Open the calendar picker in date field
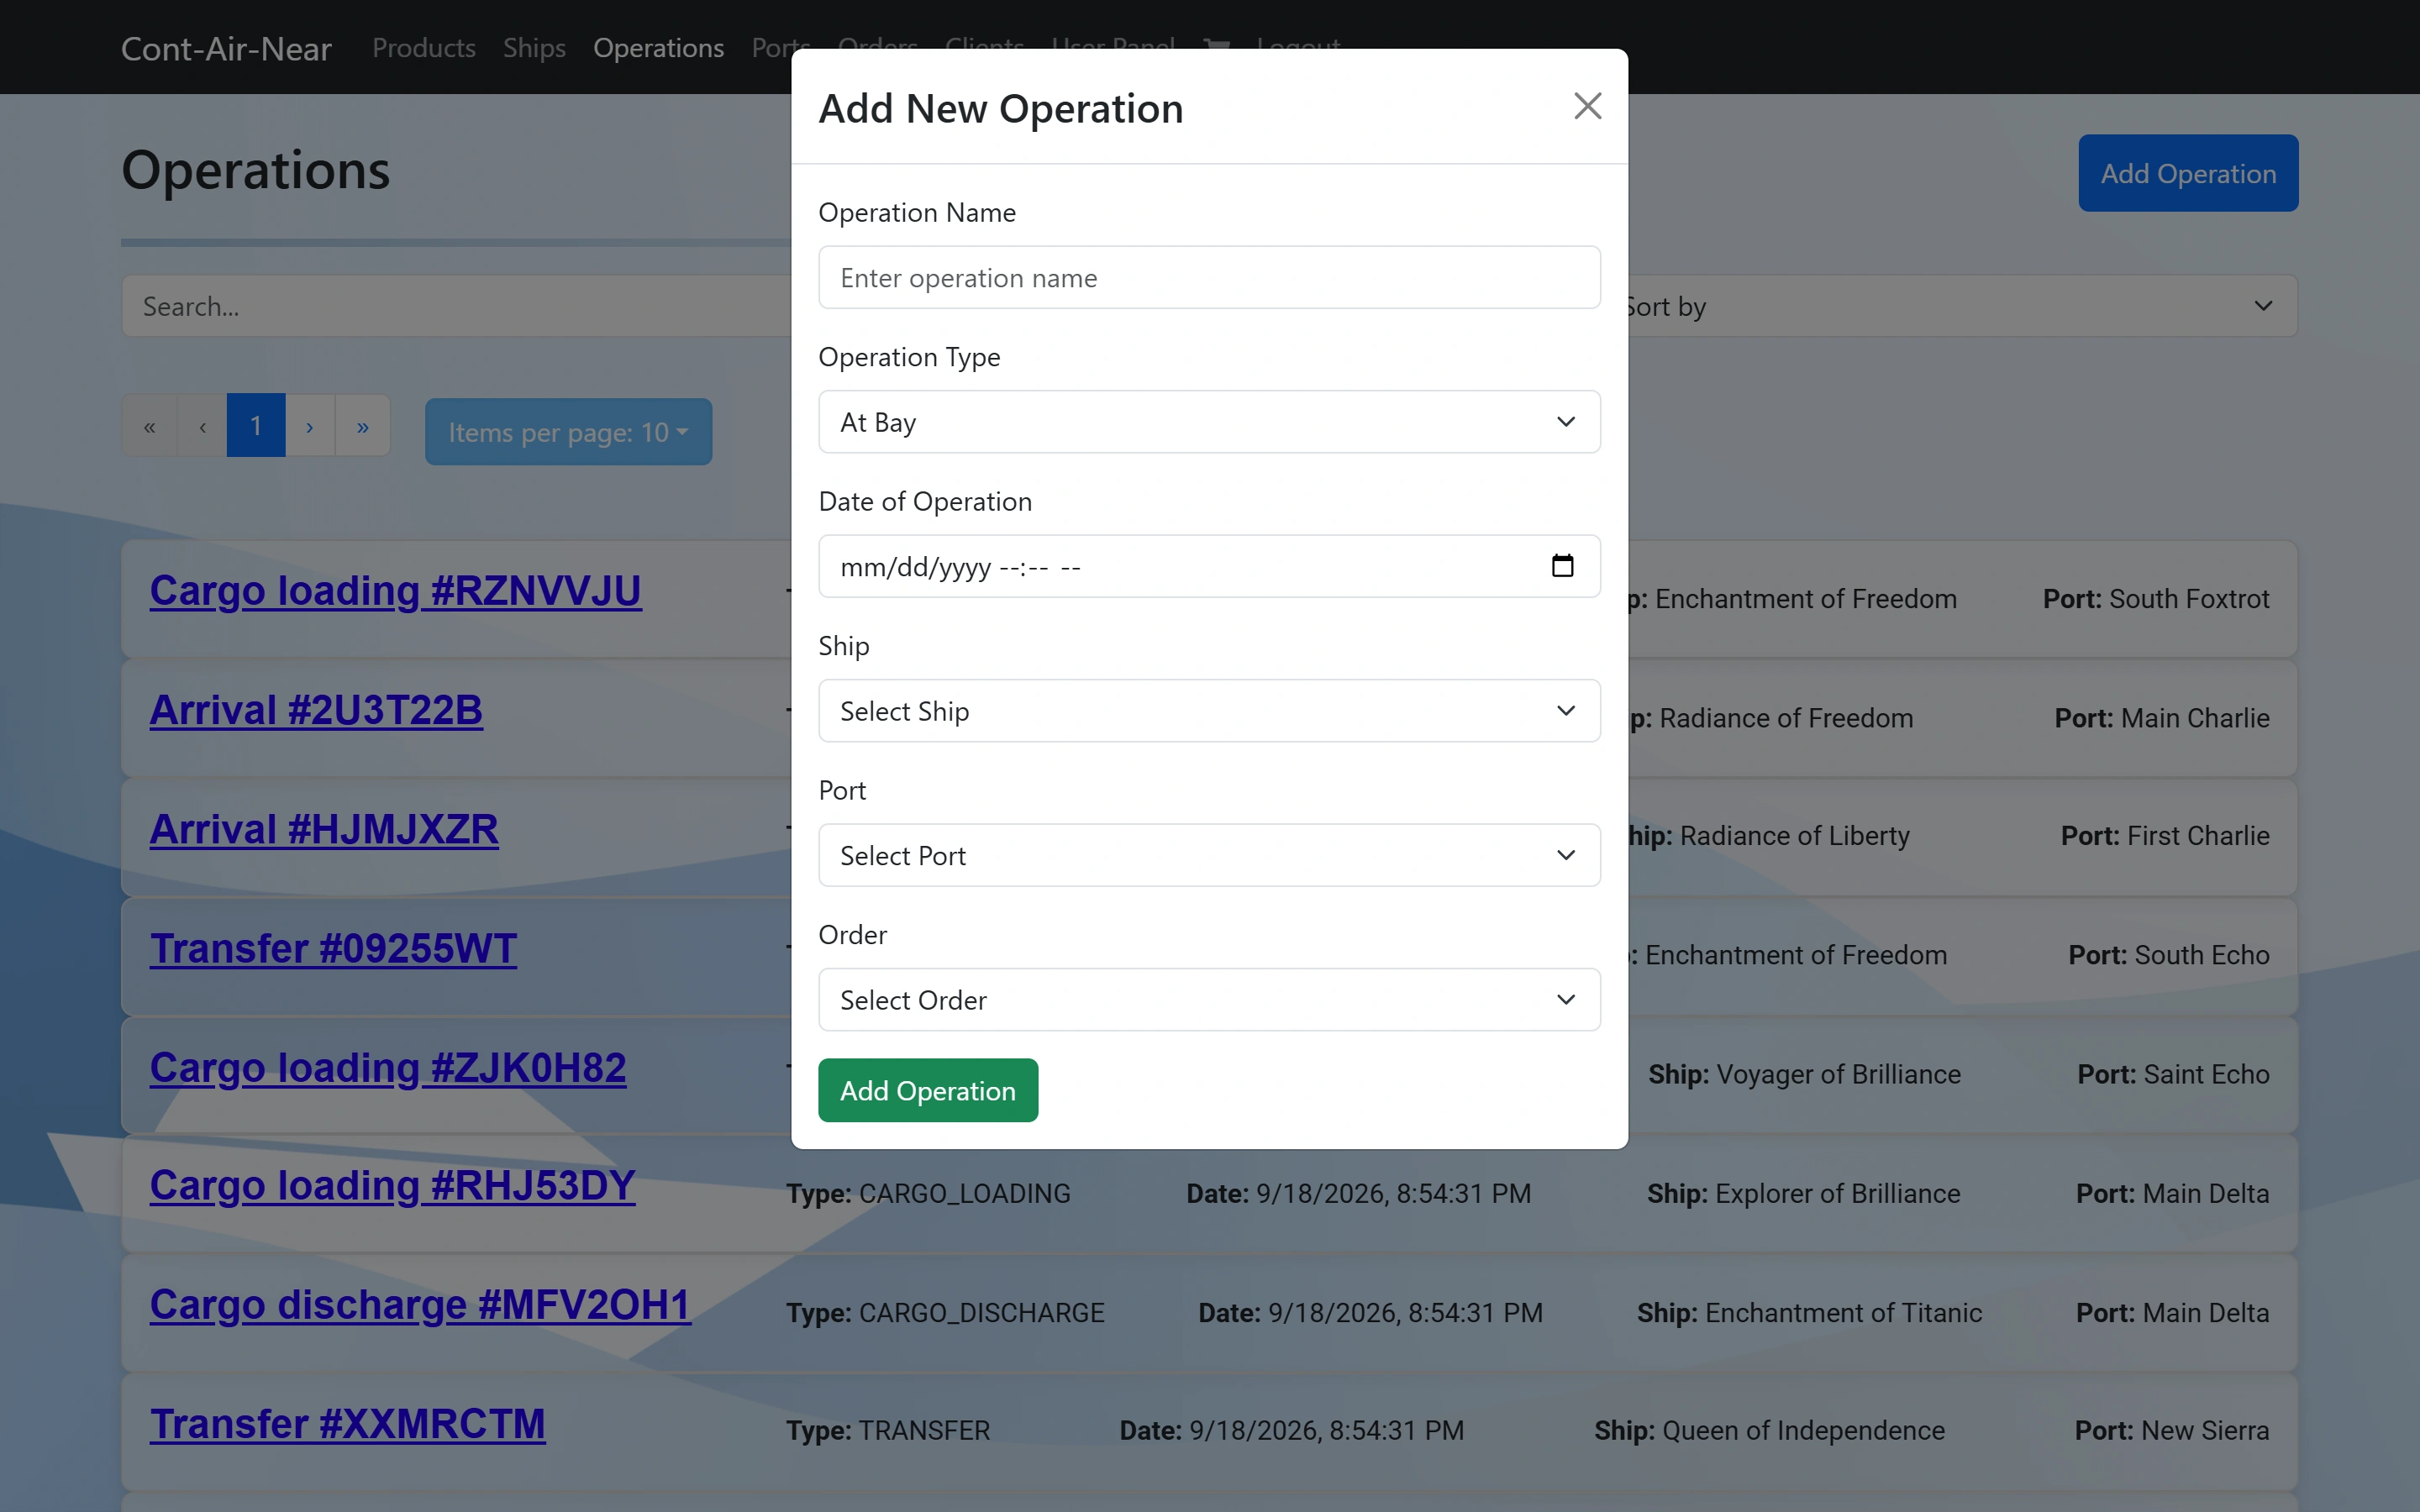2420x1512 pixels. tap(1562, 566)
